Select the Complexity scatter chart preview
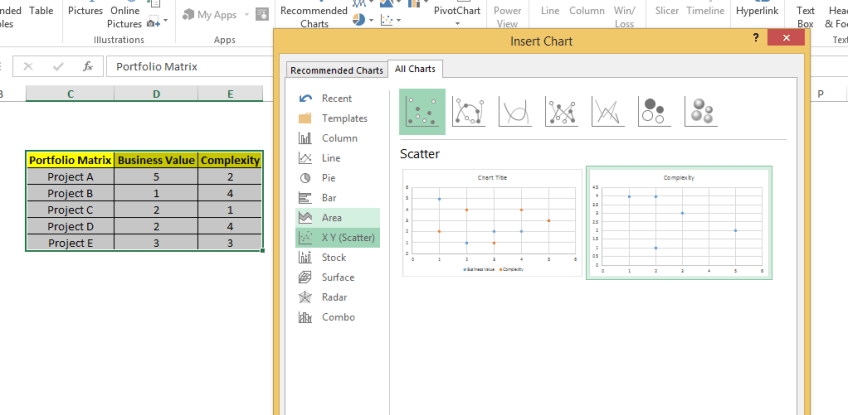This screenshot has width=848, height=415. 678,223
